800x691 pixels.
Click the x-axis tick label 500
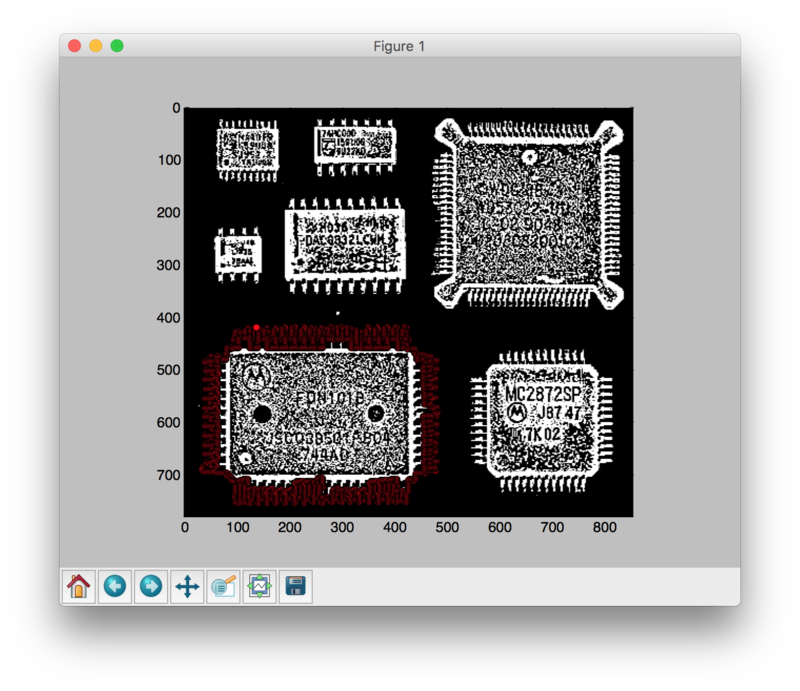point(447,527)
